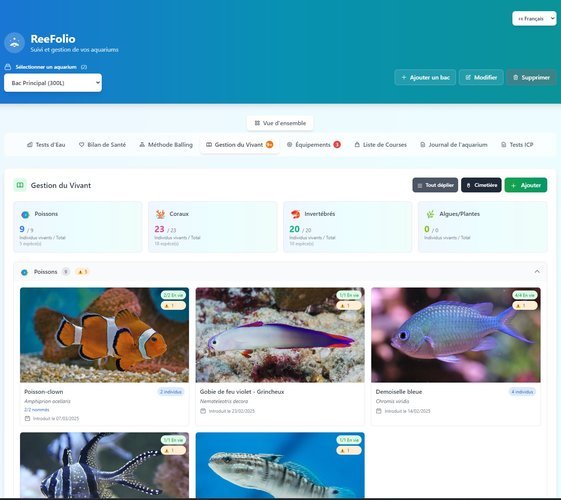561x500 pixels.
Task: Open the Vue d'ensemble overview
Action: coord(280,123)
